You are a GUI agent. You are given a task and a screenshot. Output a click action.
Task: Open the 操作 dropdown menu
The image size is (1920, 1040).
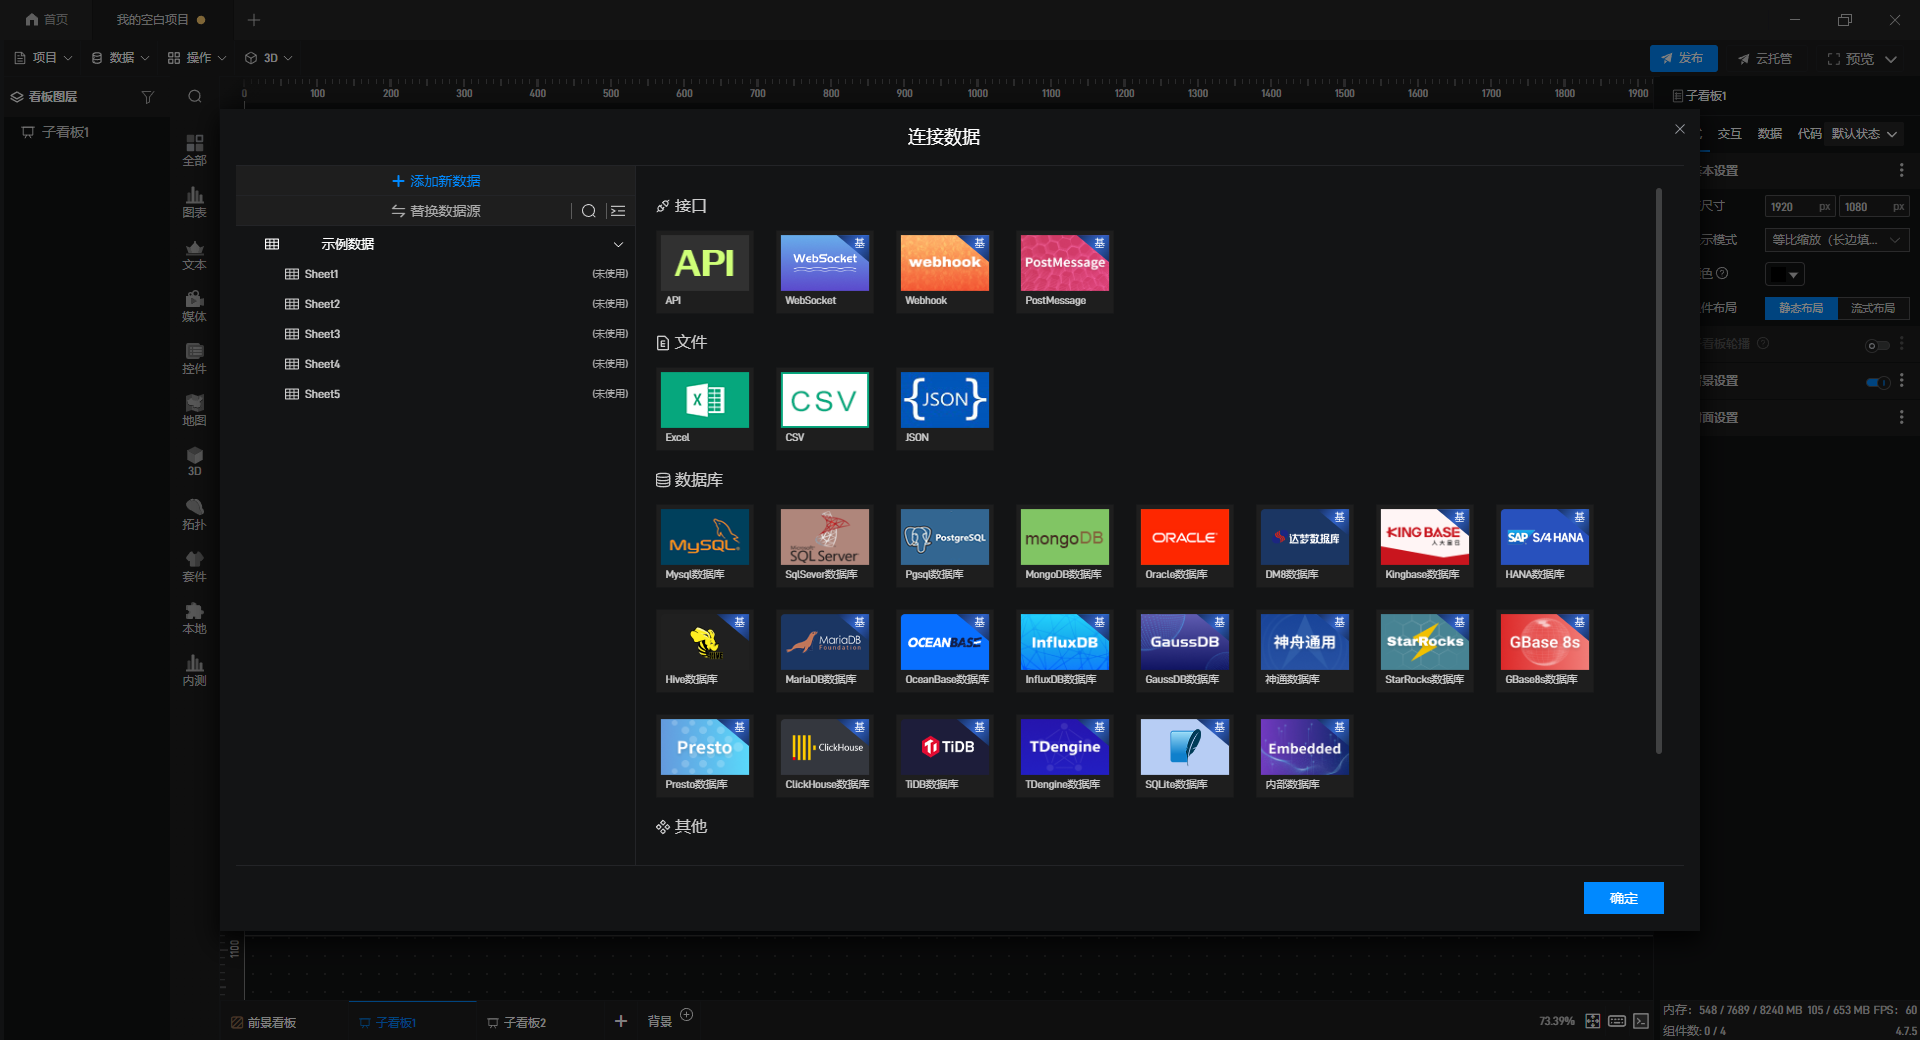click(x=198, y=58)
